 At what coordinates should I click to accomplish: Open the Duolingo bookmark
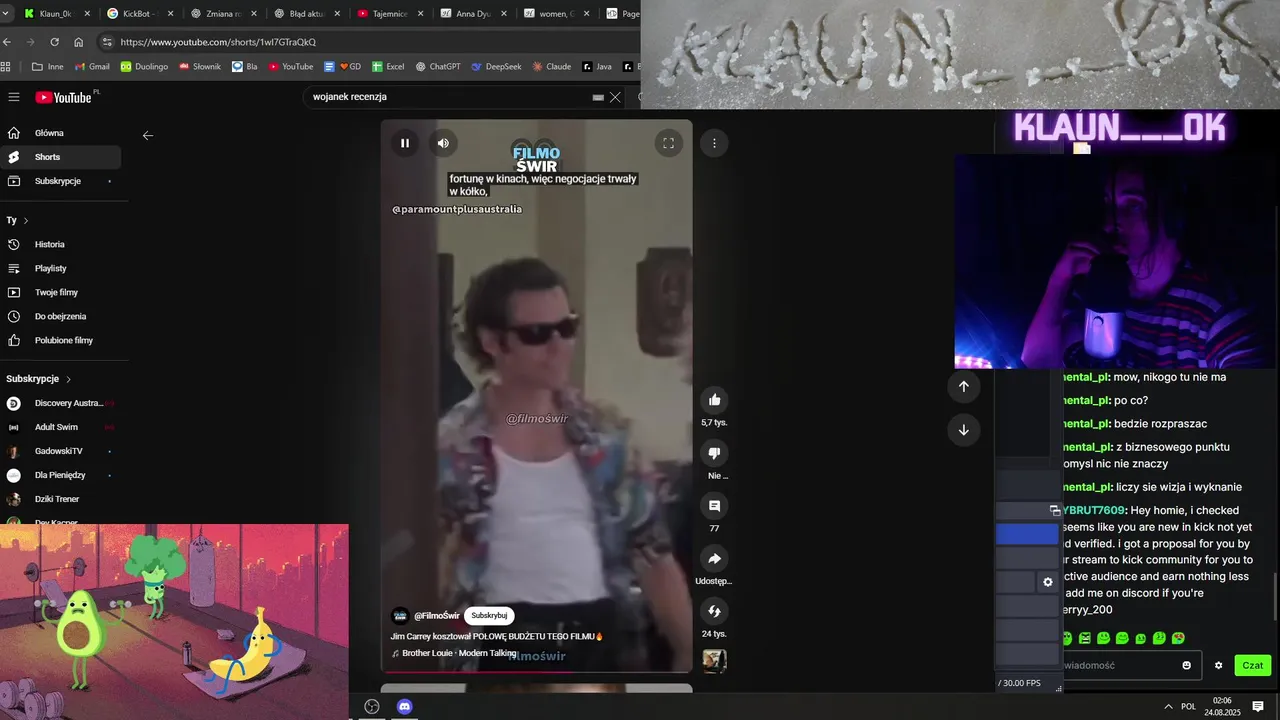pos(144,67)
